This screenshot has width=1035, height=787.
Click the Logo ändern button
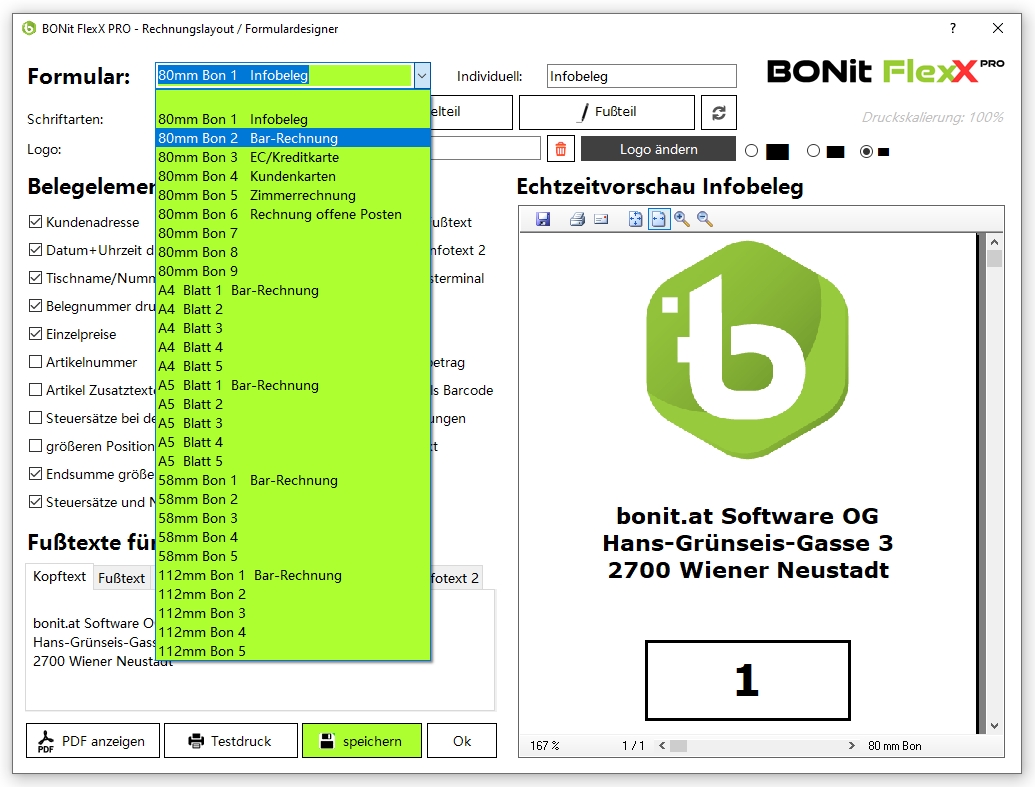pos(658,149)
